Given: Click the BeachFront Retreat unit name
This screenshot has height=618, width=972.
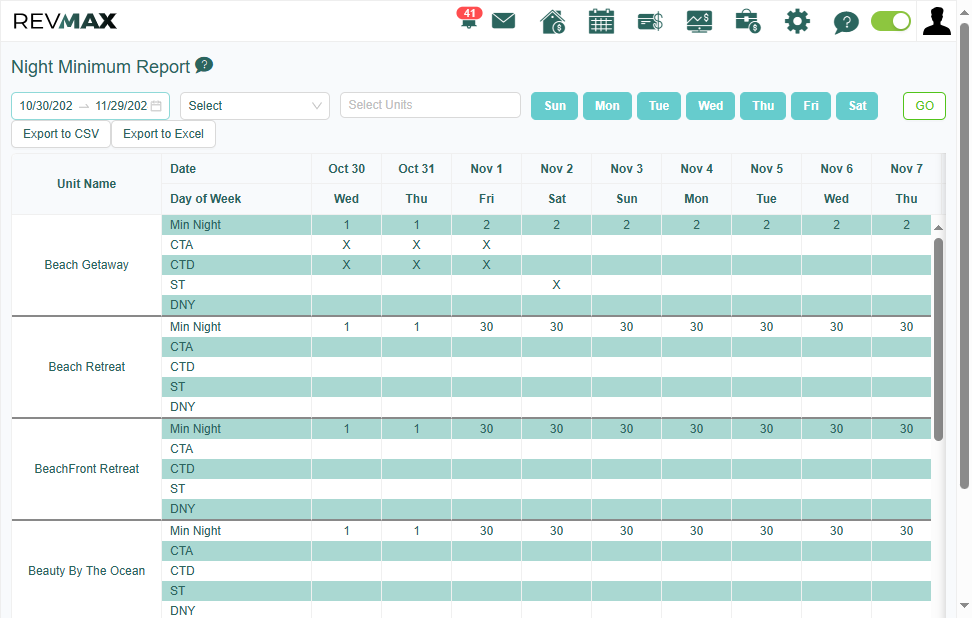Looking at the screenshot, I should click(87, 469).
